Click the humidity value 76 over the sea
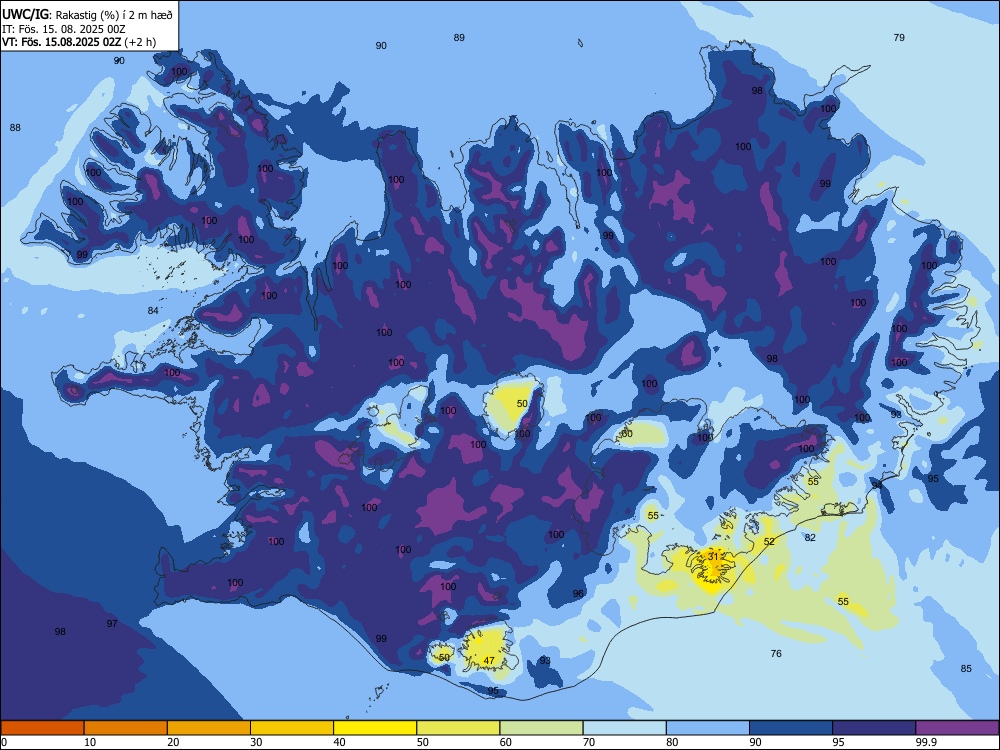Screen dimensions: 1000x750 point(776,653)
